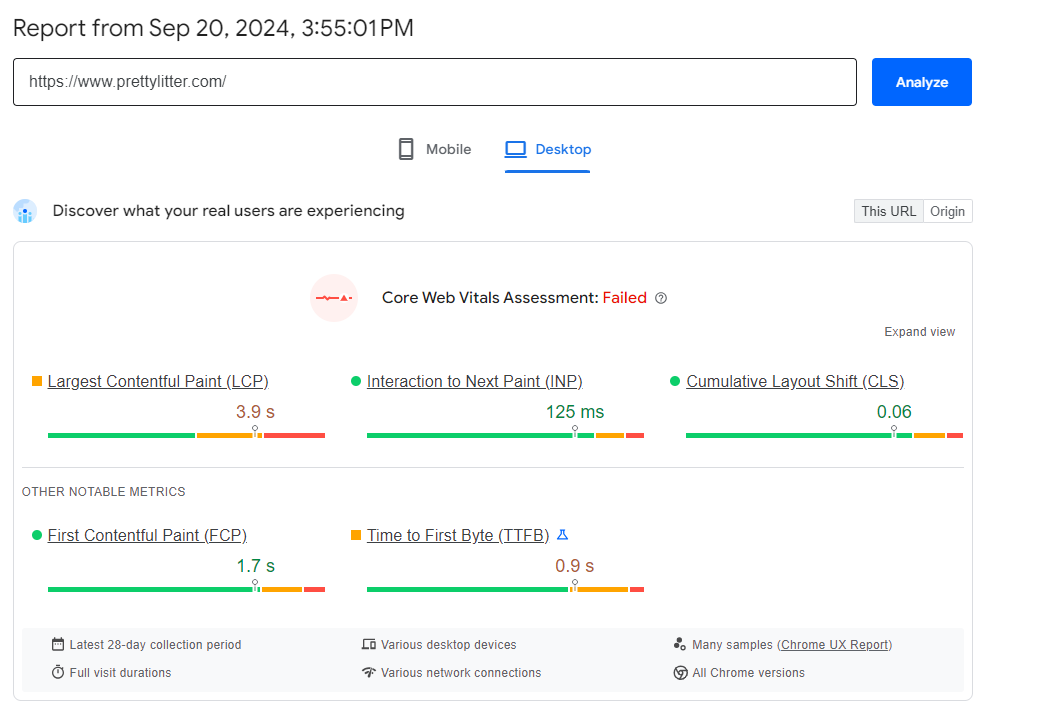
Task: Switch to Origin data view
Action: click(947, 211)
